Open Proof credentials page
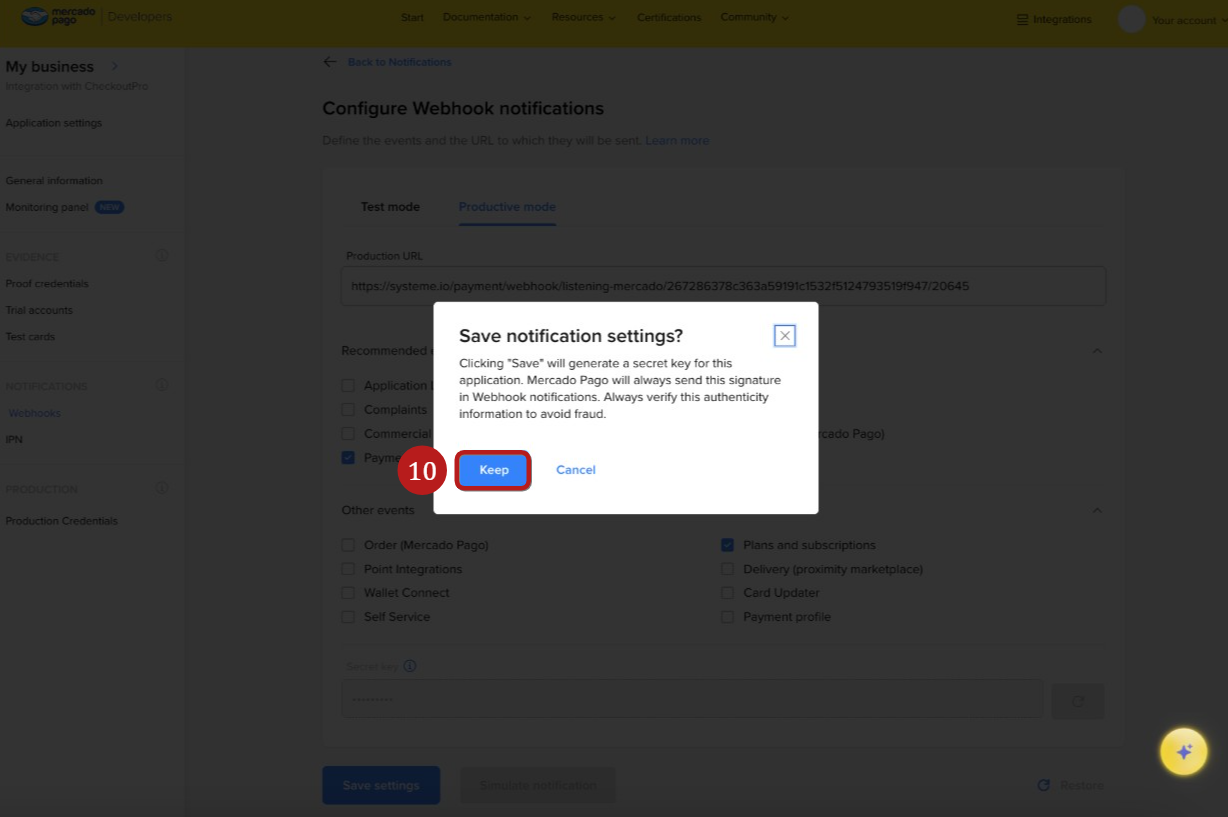This screenshot has height=817, width=1228. [x=47, y=284]
